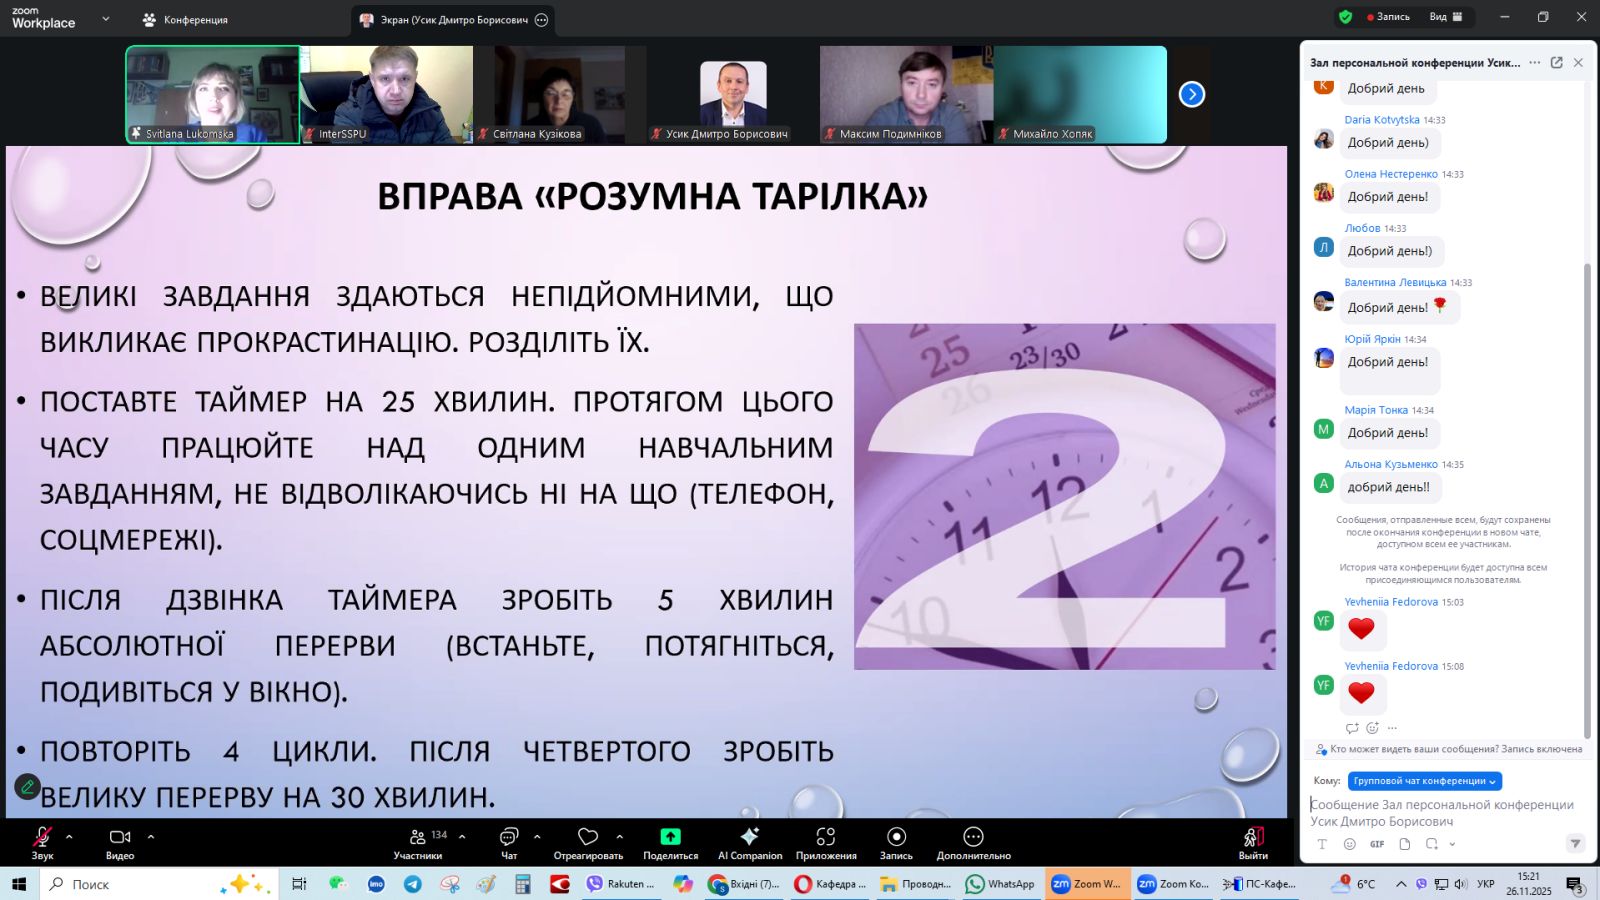
Task: Click the Leave meeting (Выйти) icon
Action: pos(1253,837)
